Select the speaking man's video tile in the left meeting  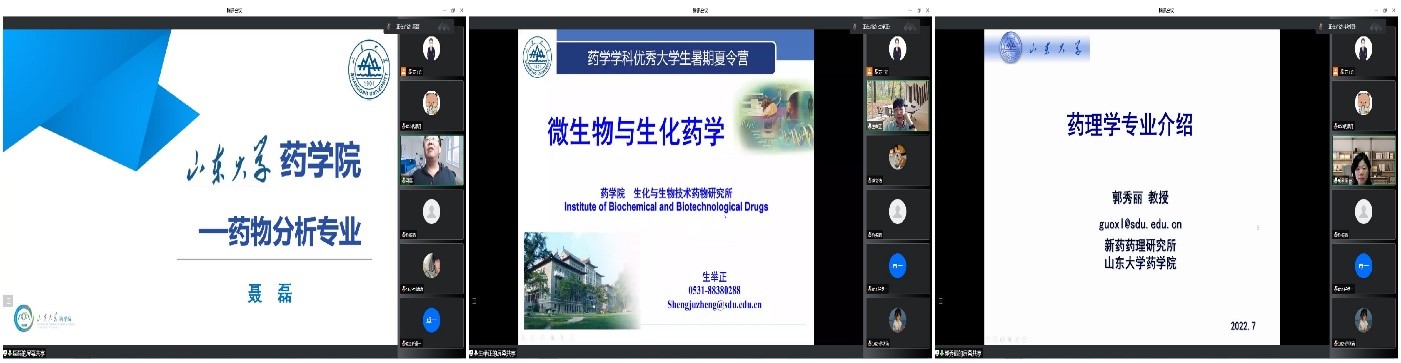pos(432,160)
